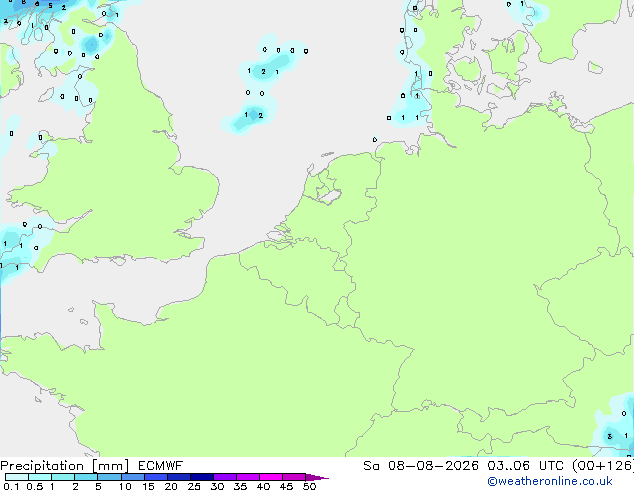Click the 10–15 mm blue legend swatch
634x490 pixels.
click(x=132, y=477)
